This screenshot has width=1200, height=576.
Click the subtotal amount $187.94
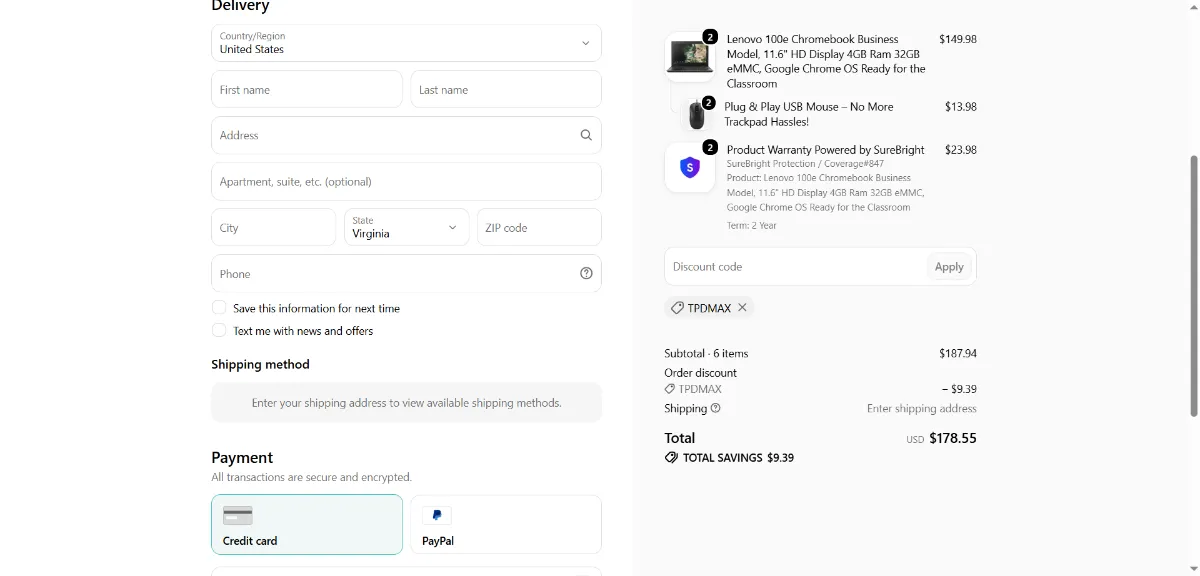(958, 353)
